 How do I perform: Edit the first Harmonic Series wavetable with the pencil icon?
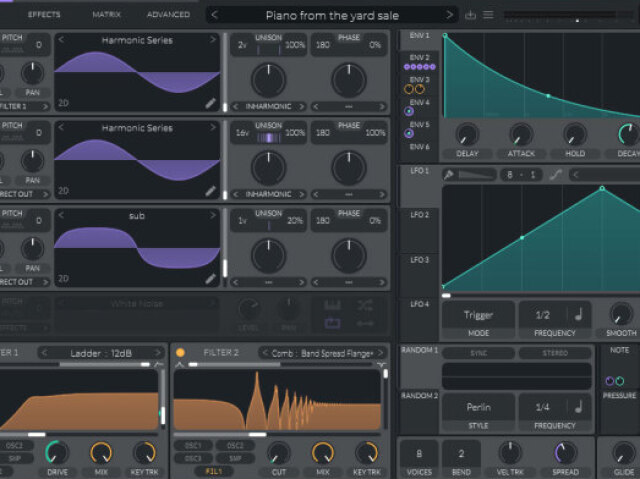click(210, 103)
